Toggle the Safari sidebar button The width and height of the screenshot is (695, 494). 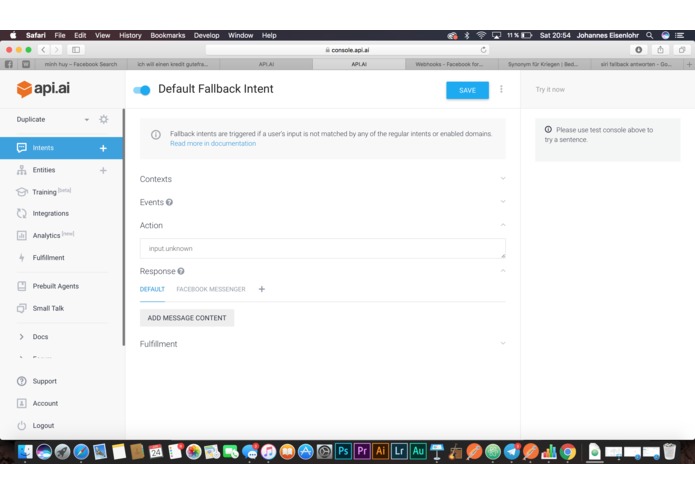[x=76, y=50]
